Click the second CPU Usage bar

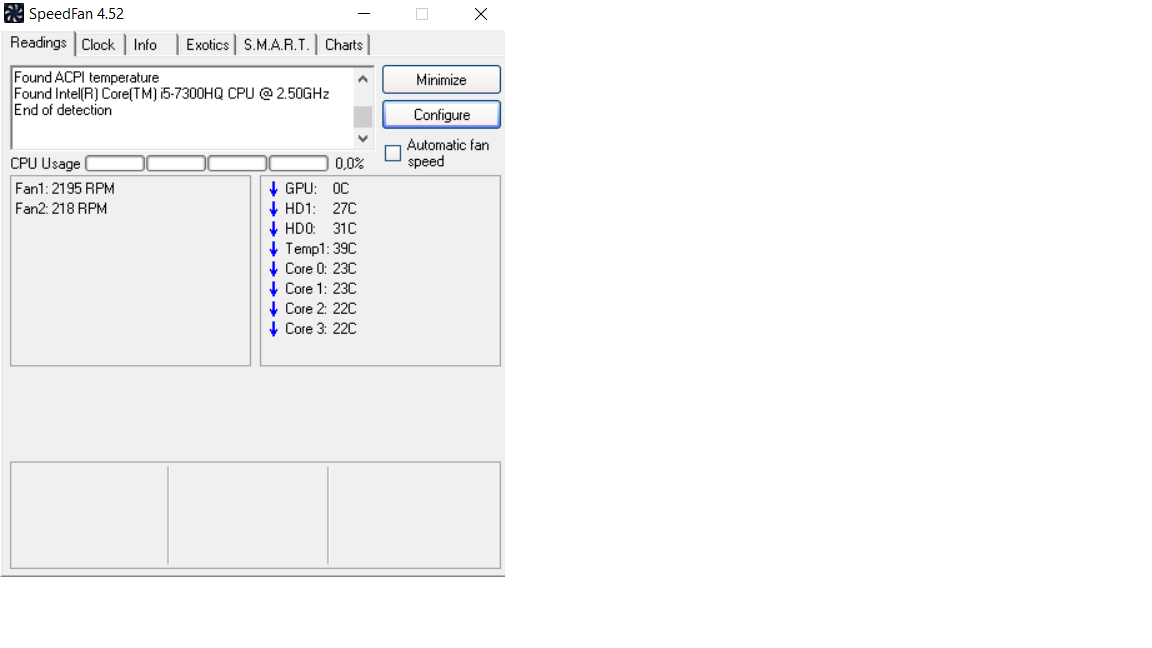tap(176, 163)
